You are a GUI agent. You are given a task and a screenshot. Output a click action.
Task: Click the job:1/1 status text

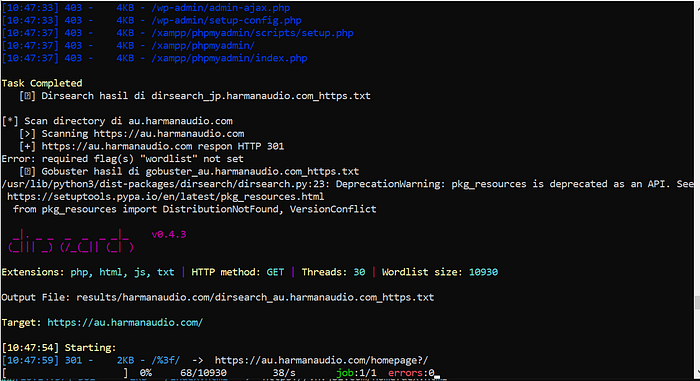click(356, 373)
